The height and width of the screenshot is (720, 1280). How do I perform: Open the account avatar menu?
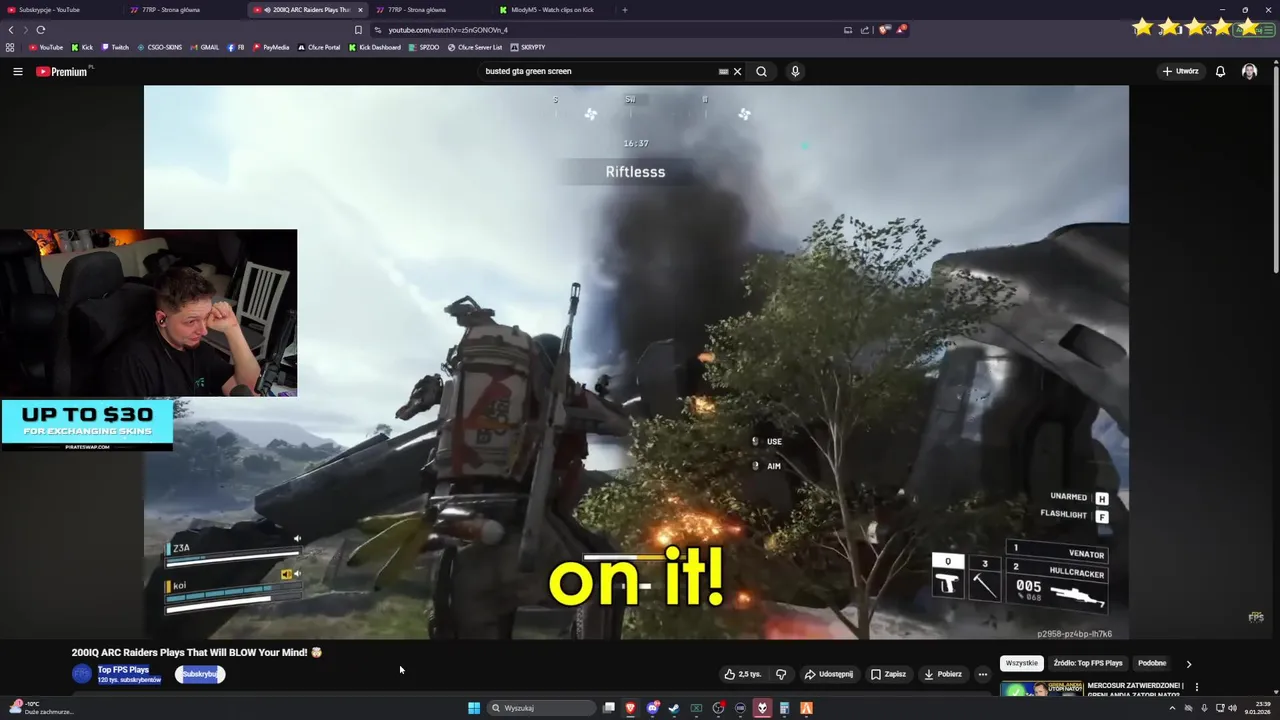[1249, 71]
